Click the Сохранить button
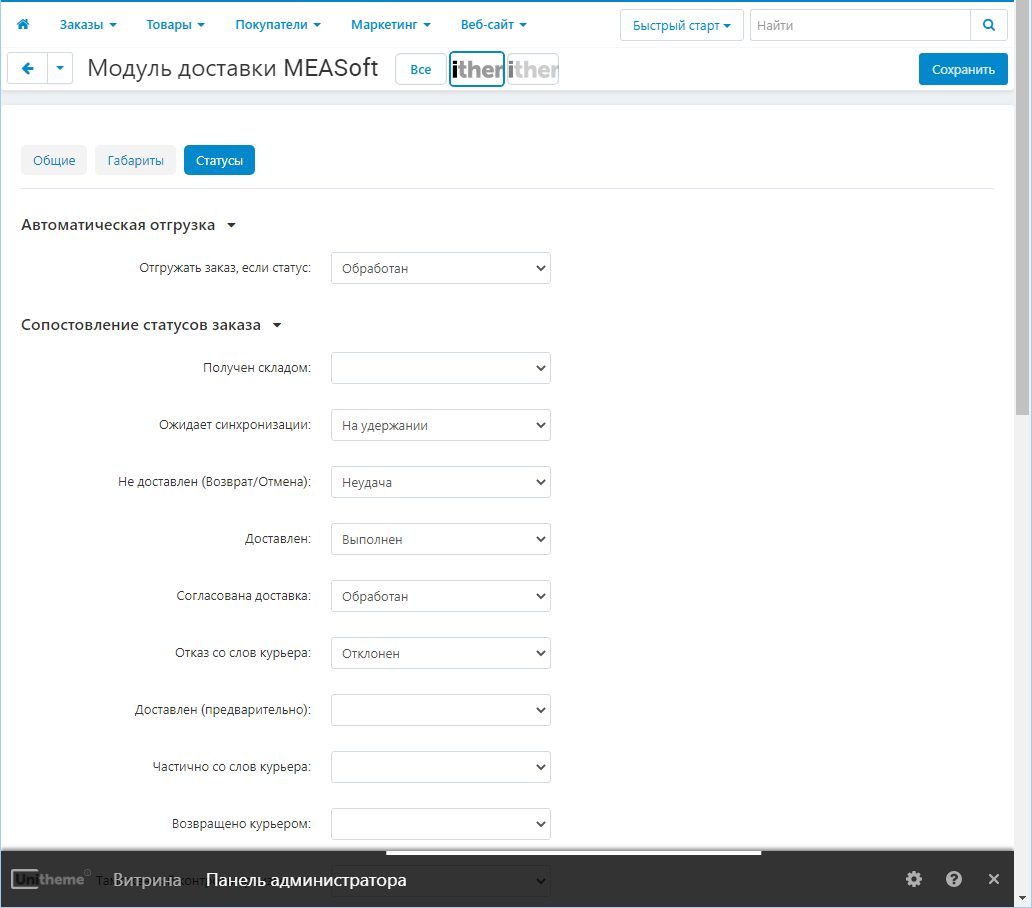The image size is (1032, 908). [963, 69]
